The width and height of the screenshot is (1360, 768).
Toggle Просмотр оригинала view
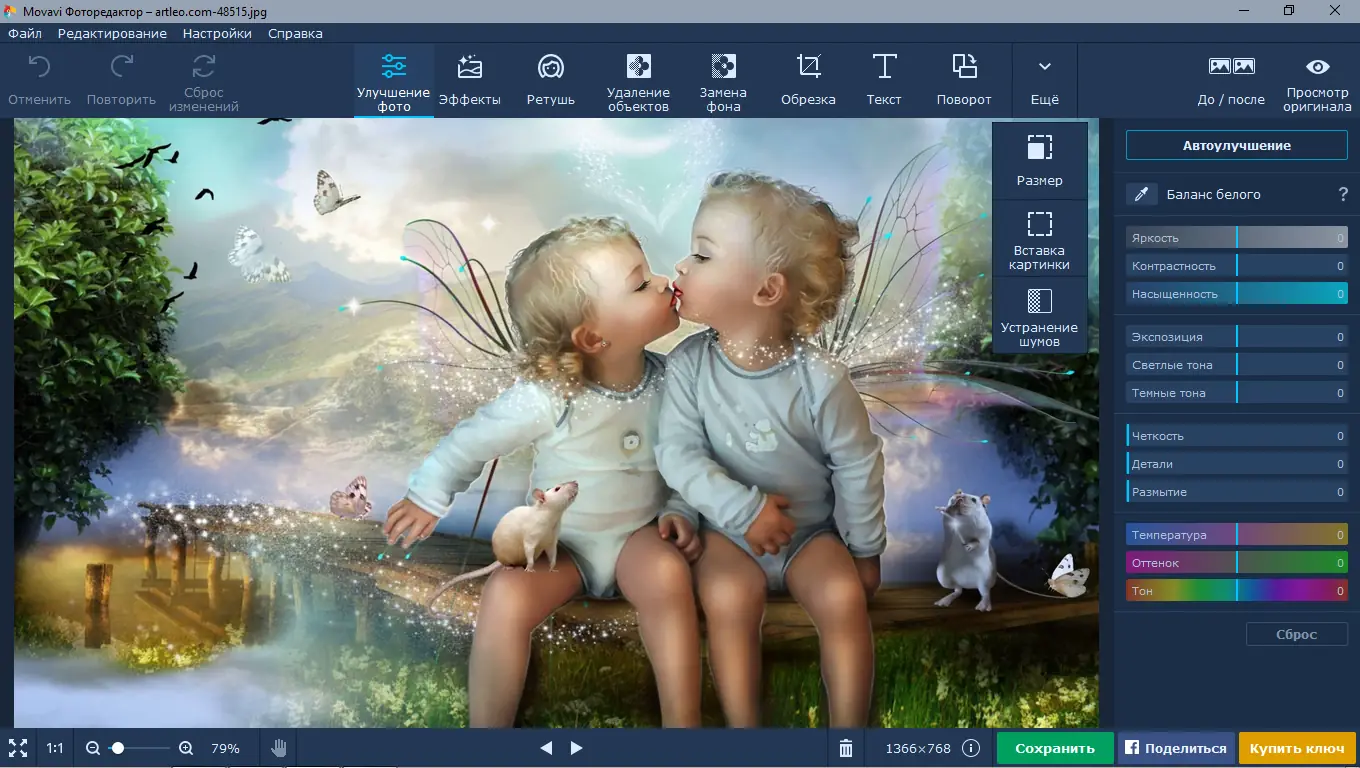click(1318, 79)
